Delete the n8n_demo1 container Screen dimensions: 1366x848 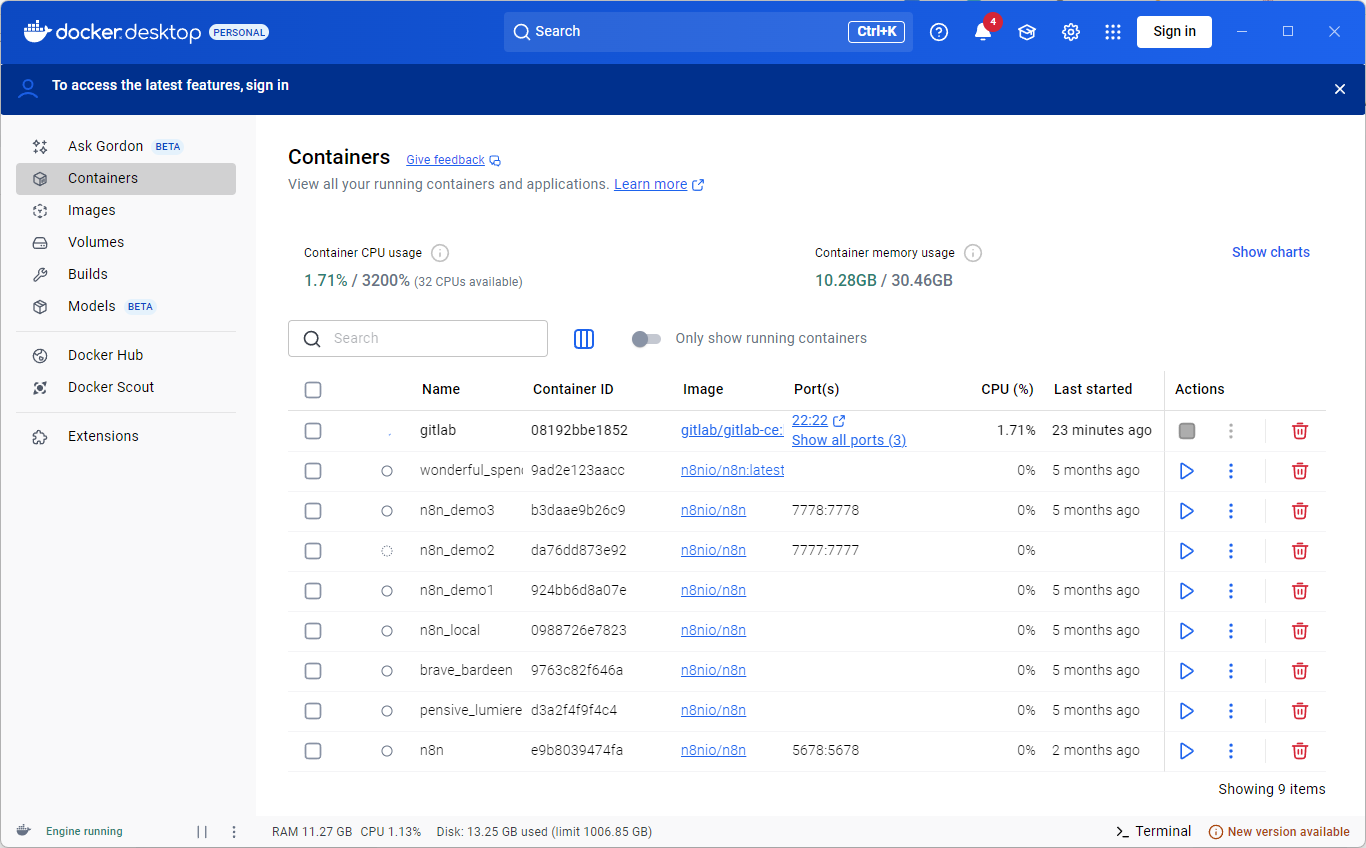tap(1300, 591)
